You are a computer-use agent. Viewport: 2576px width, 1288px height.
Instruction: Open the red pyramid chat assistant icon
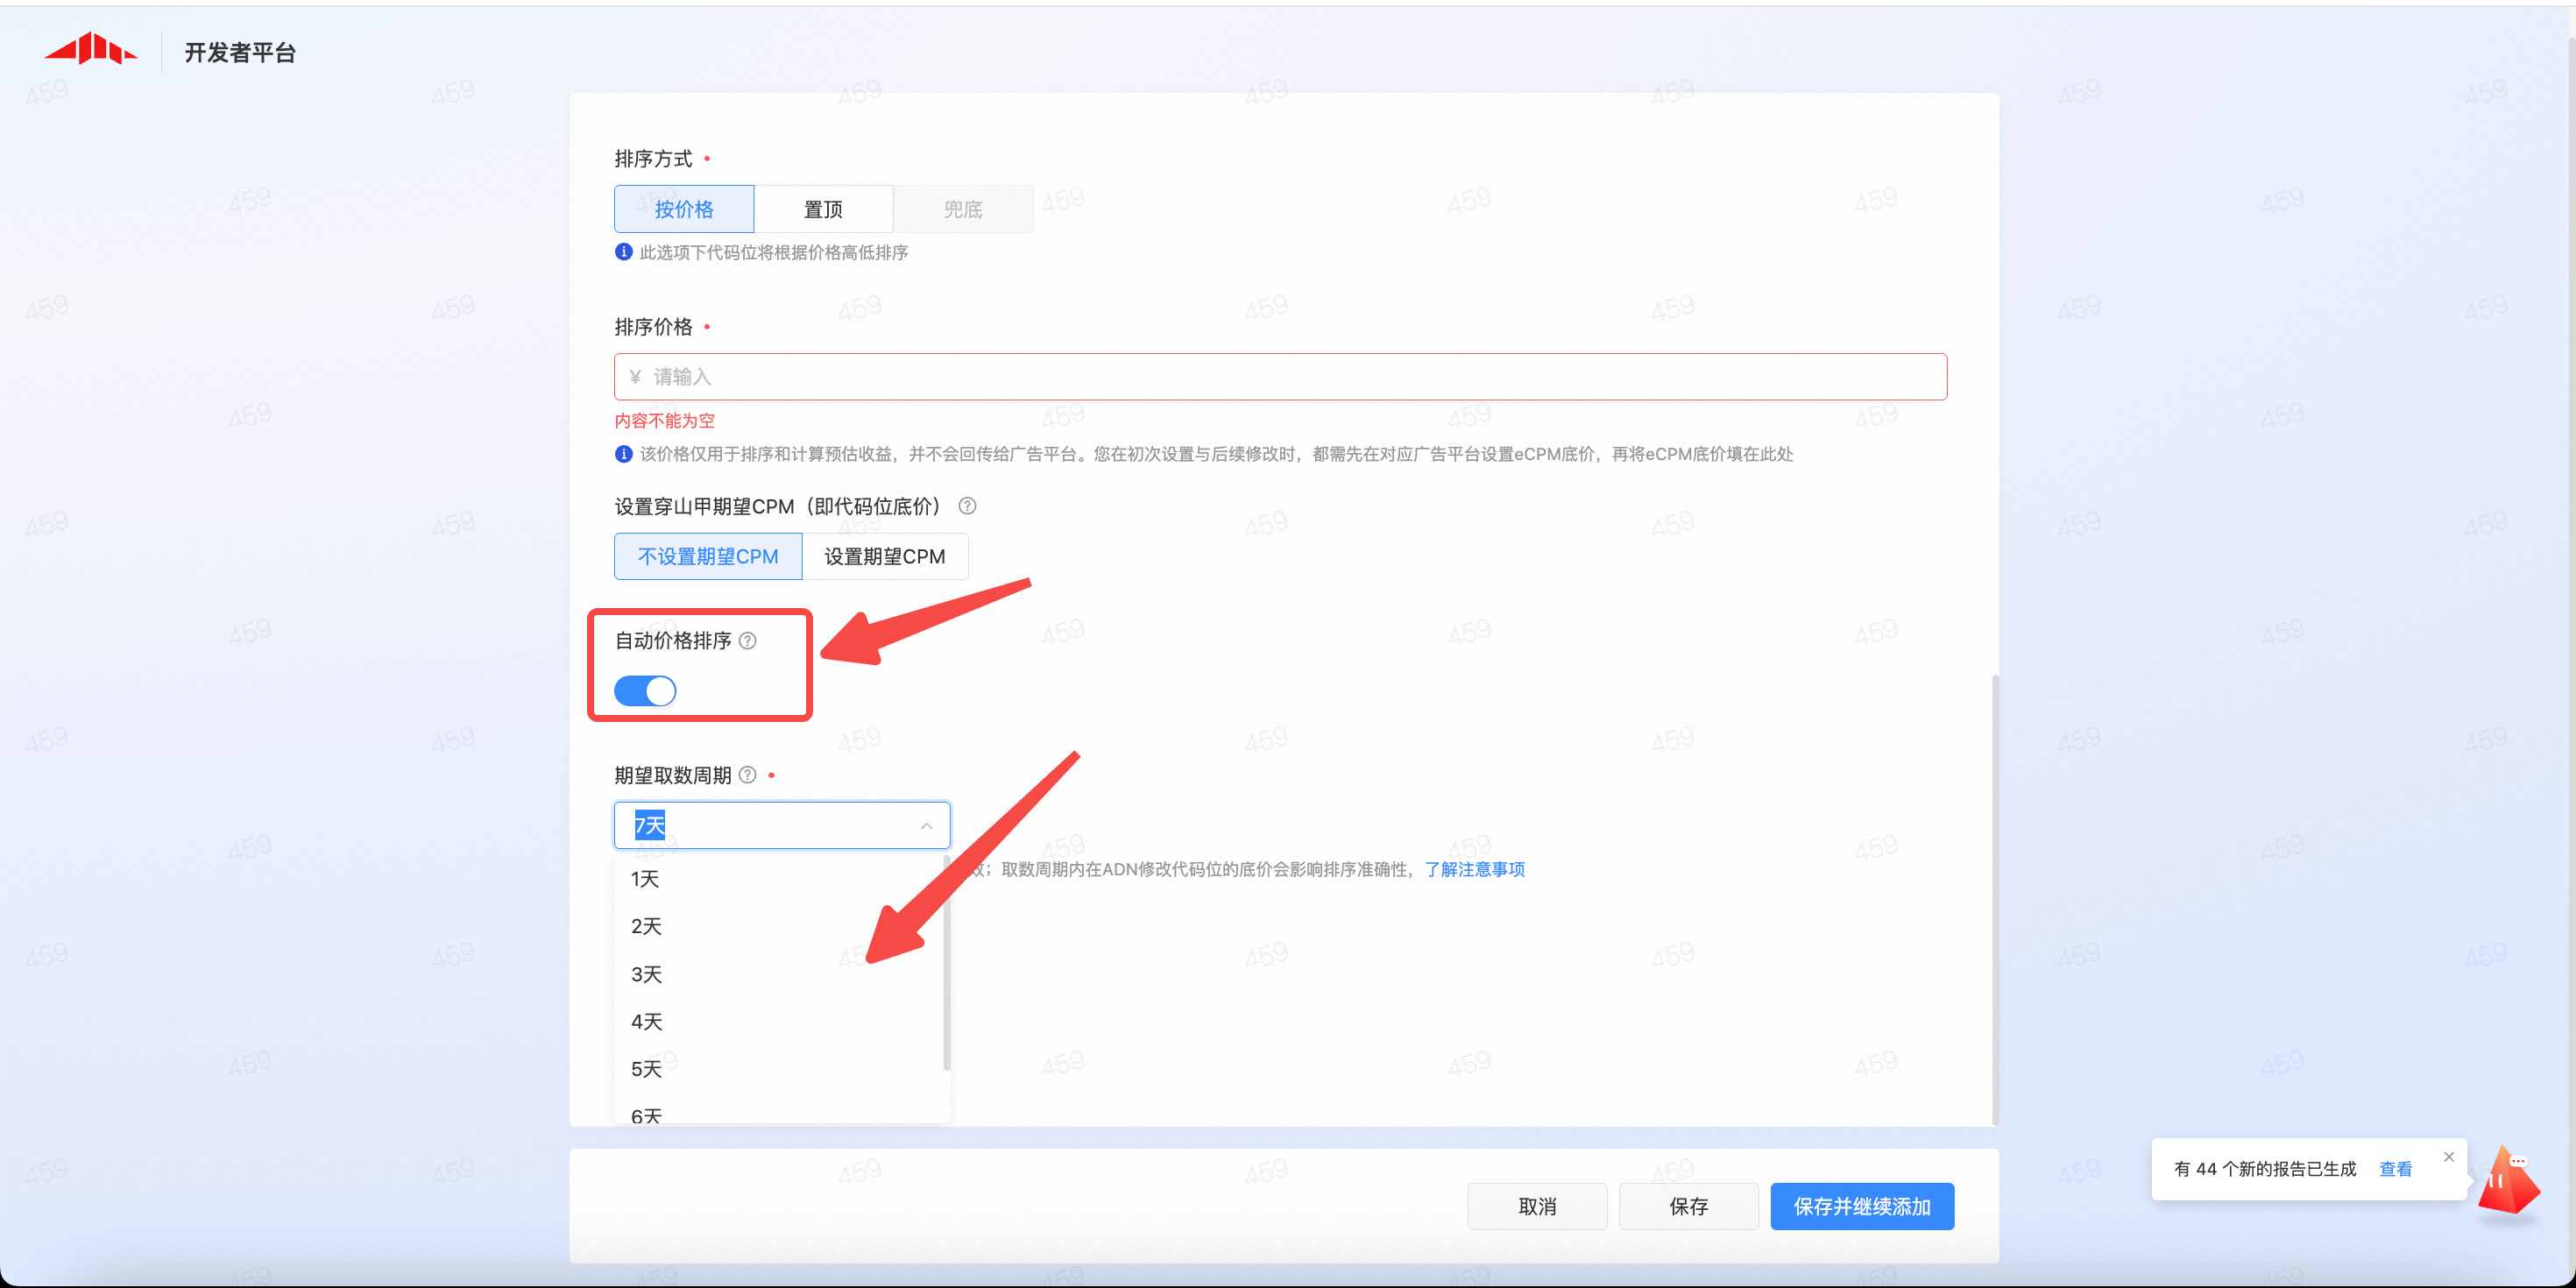(2509, 1182)
